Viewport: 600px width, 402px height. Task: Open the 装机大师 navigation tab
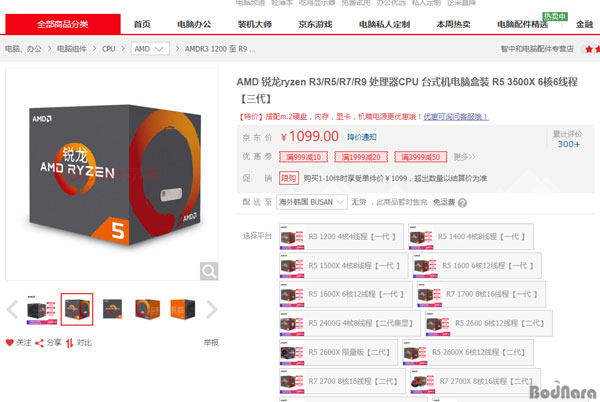point(255,24)
